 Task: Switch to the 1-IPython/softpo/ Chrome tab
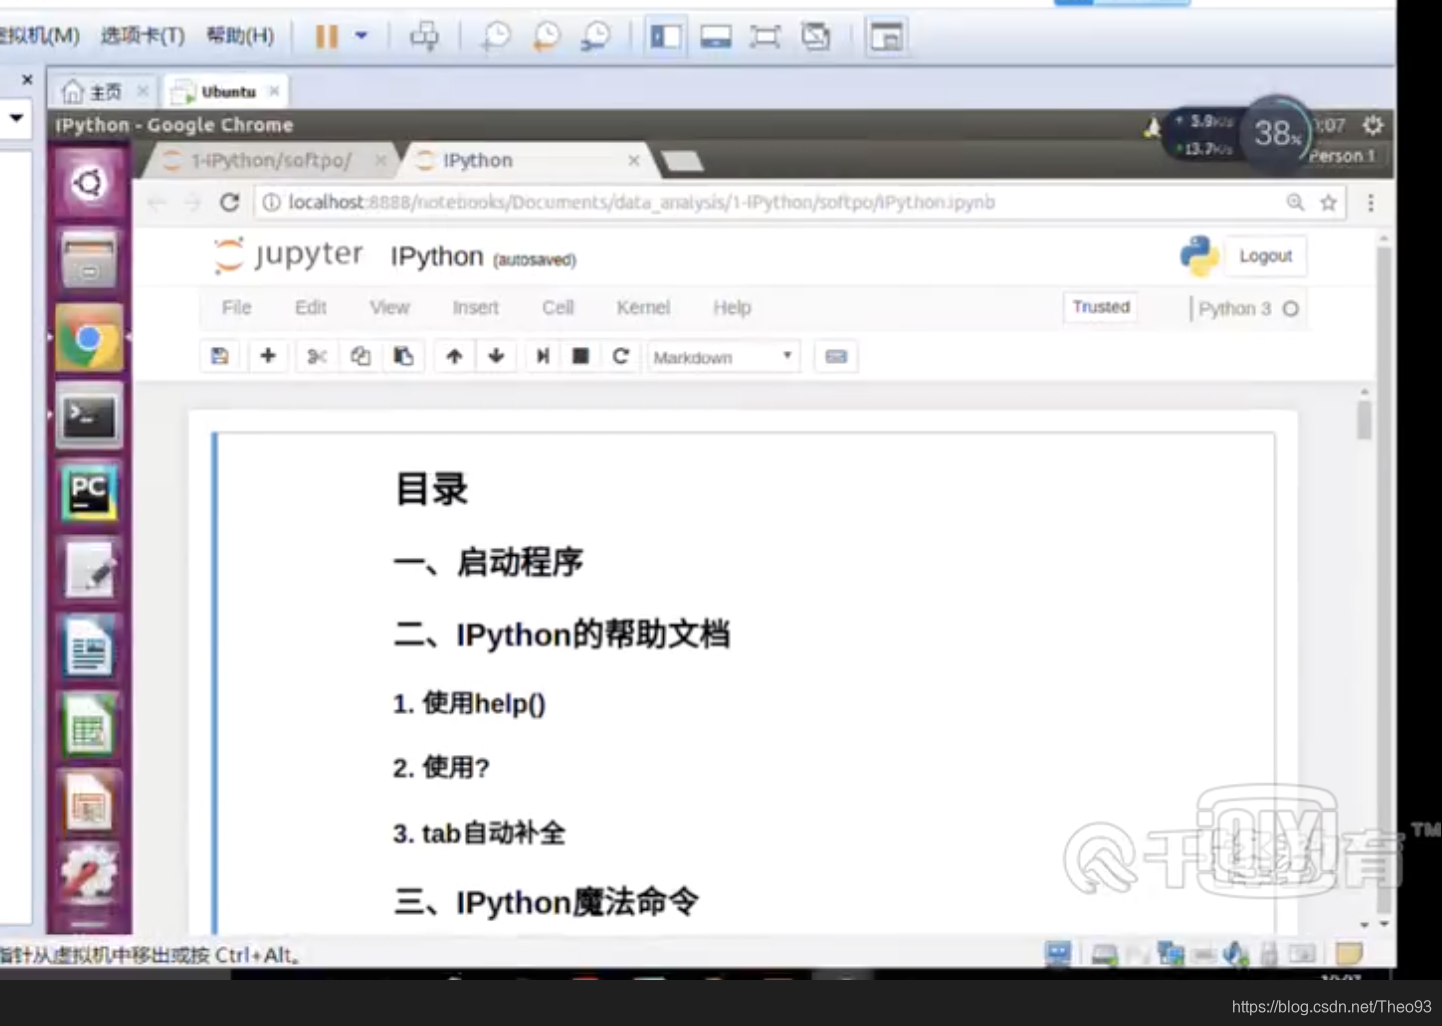coord(272,160)
